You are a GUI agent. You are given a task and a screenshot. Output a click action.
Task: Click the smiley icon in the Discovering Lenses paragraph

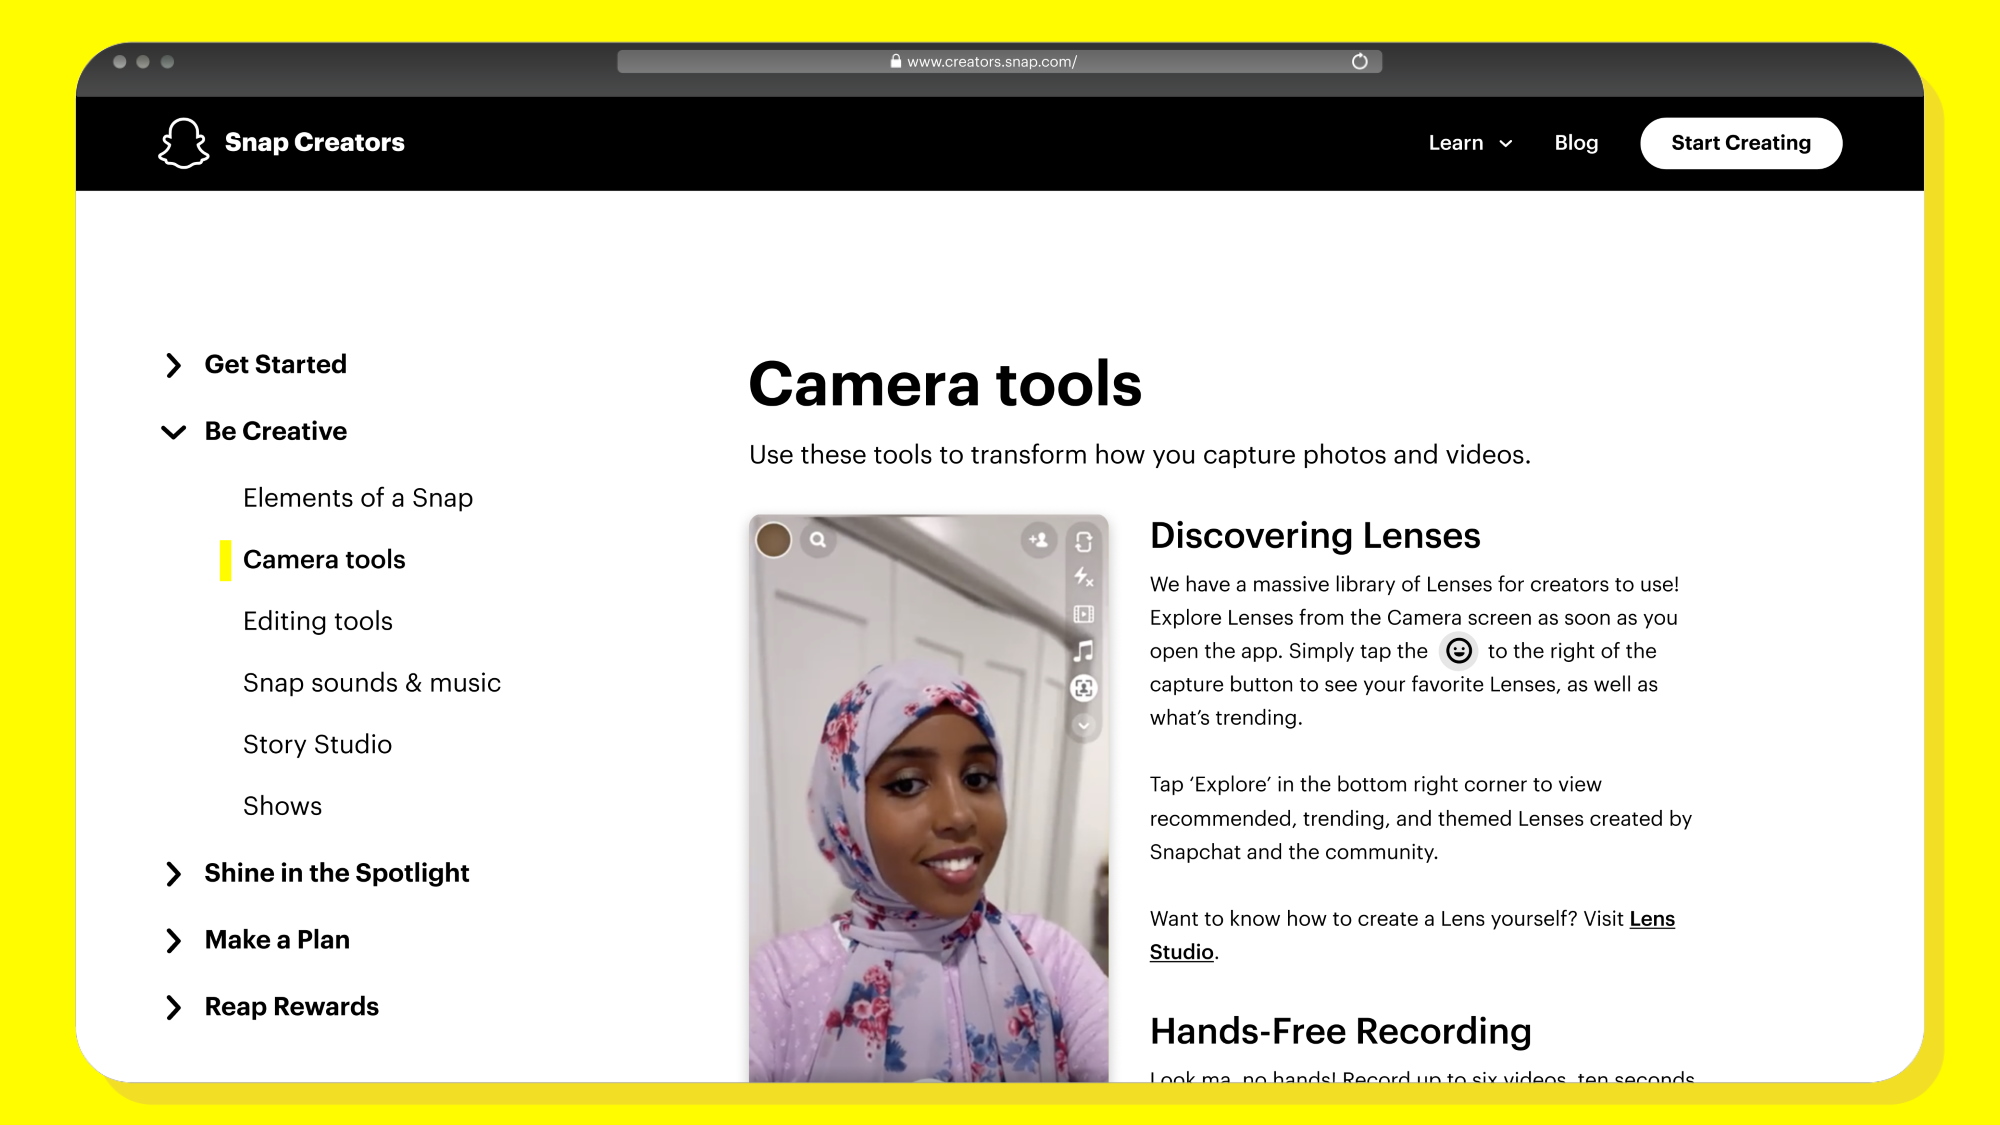click(x=1459, y=651)
